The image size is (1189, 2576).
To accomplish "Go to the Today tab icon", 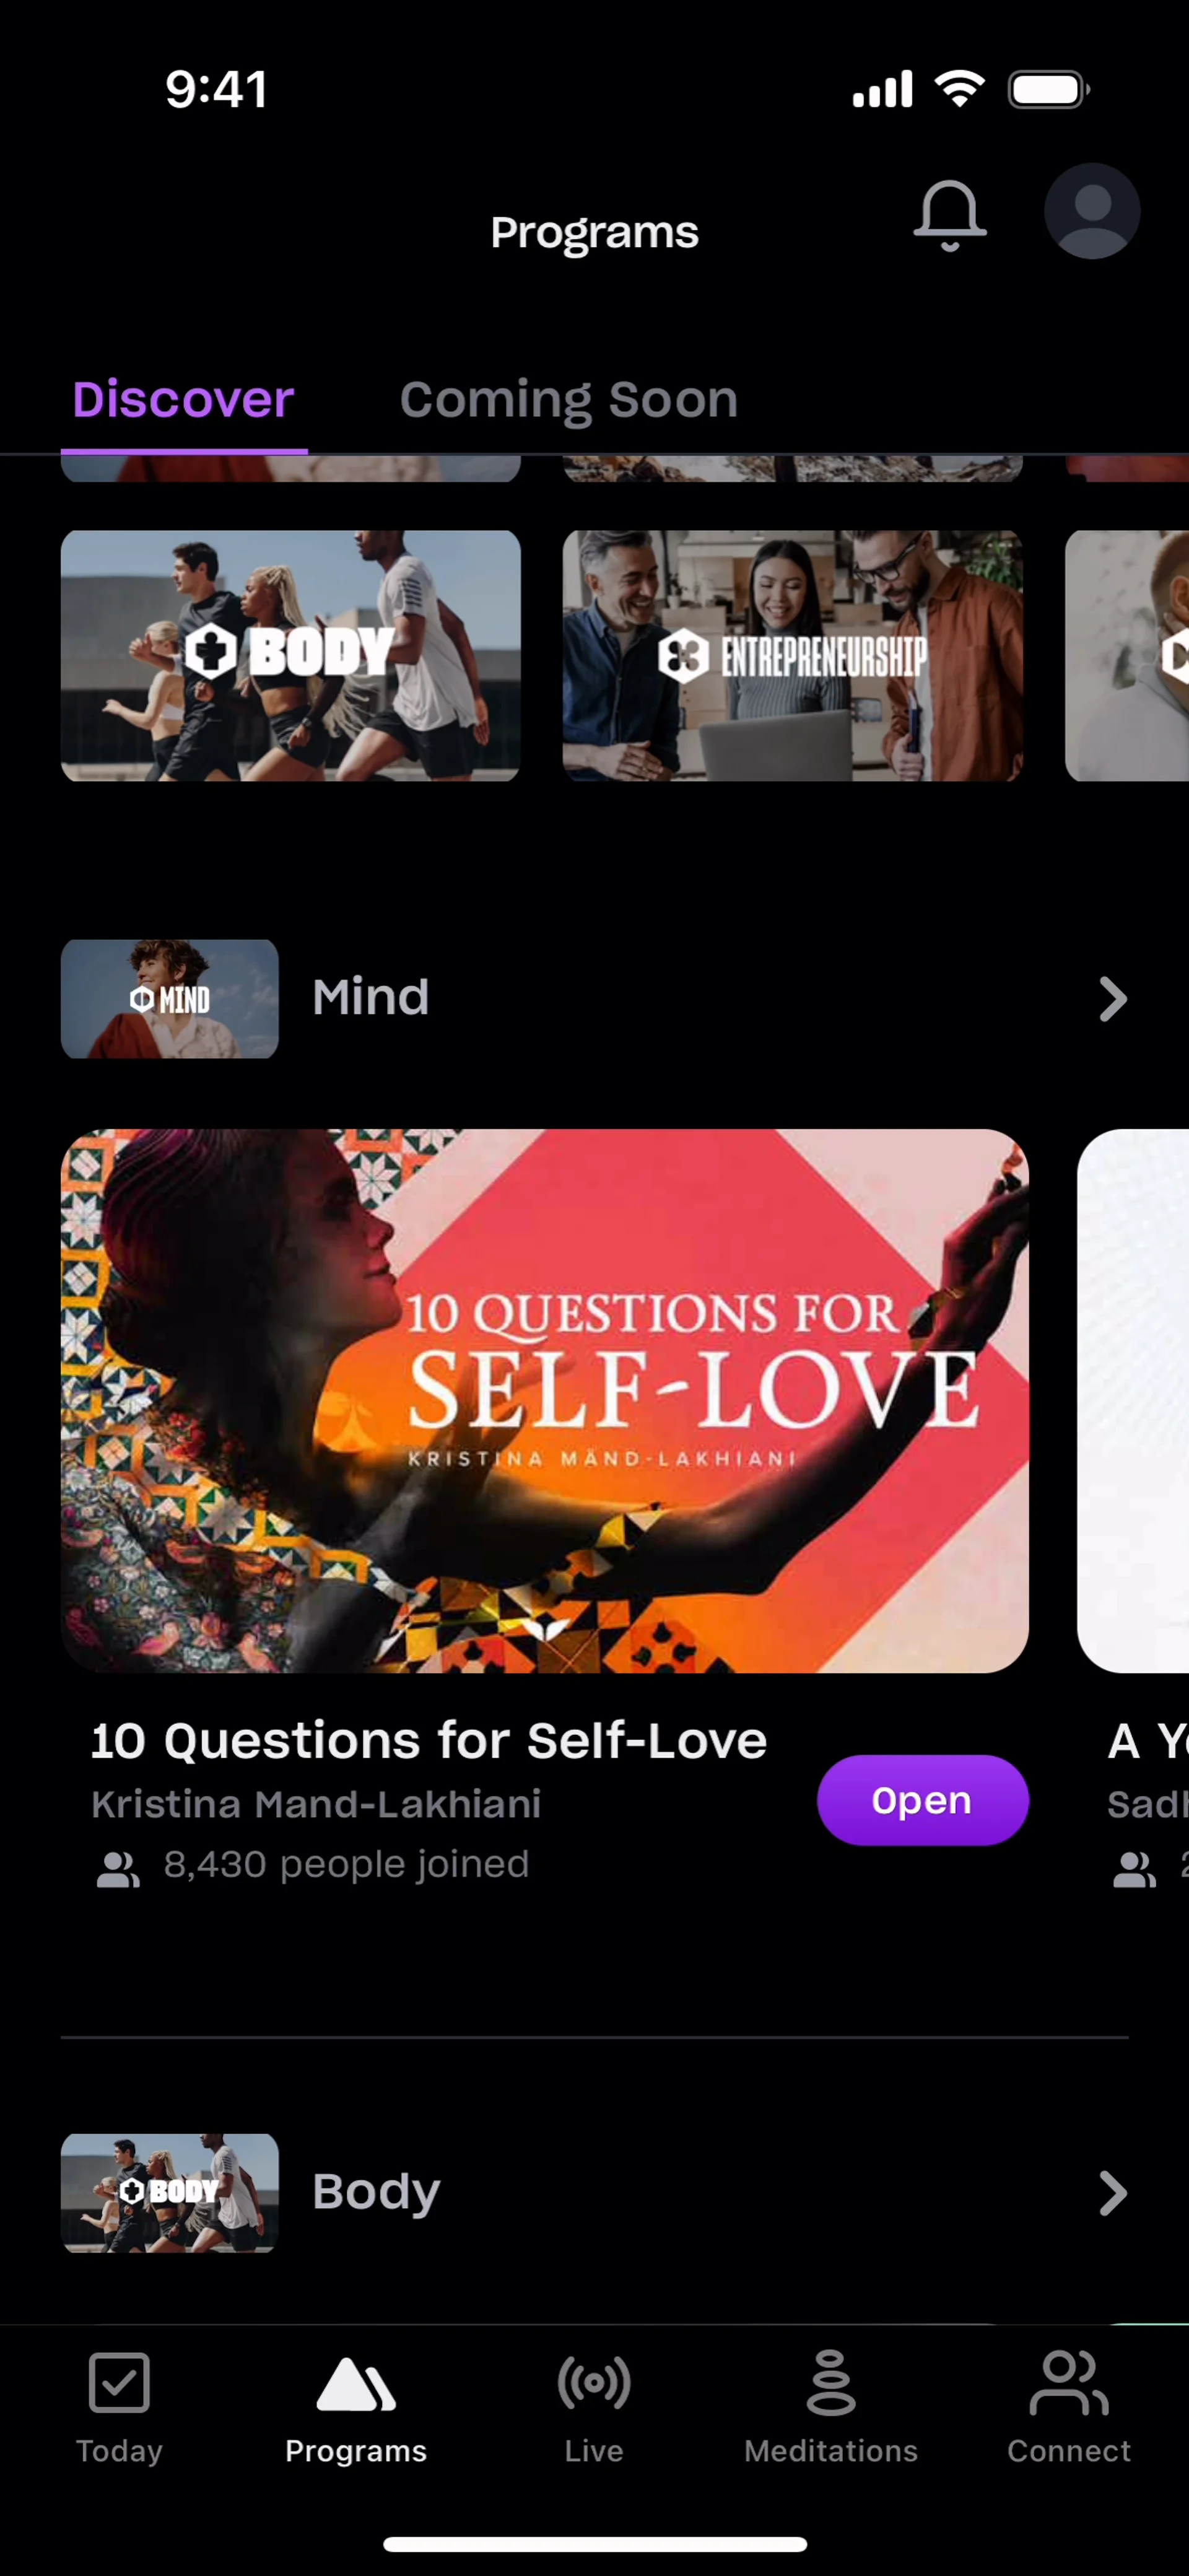I will (119, 2383).
